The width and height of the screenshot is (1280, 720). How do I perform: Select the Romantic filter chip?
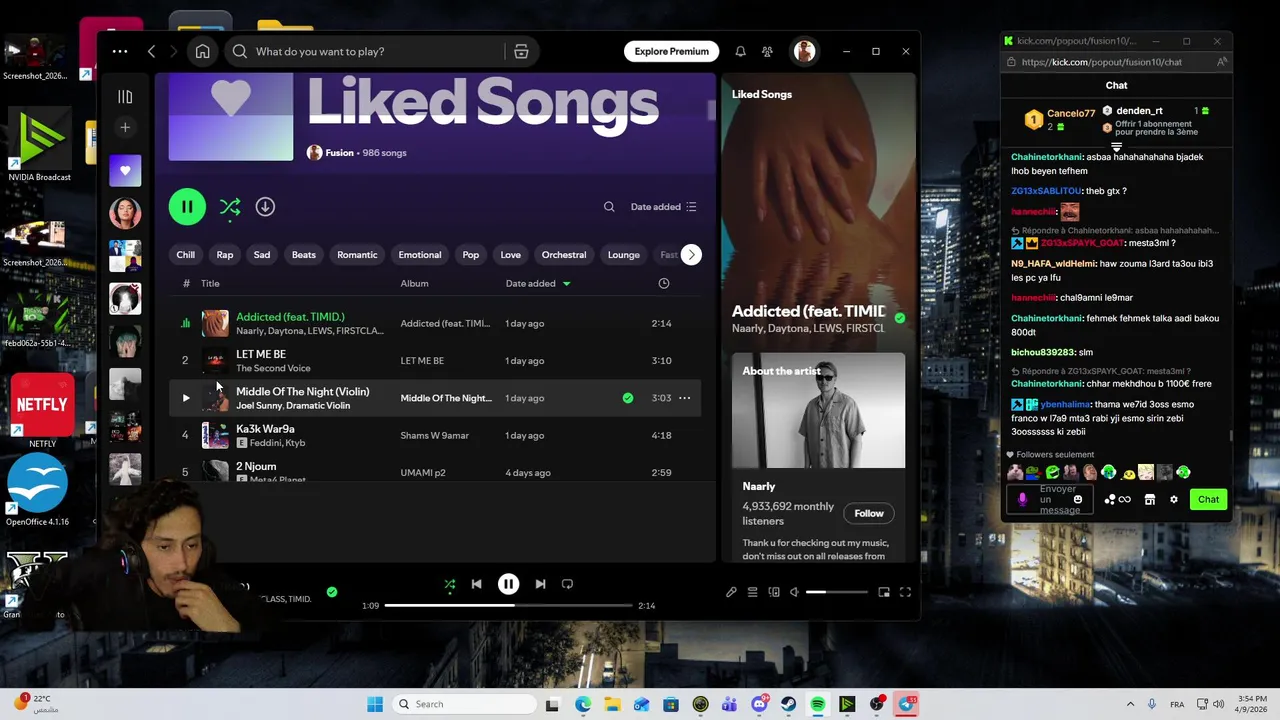click(357, 254)
